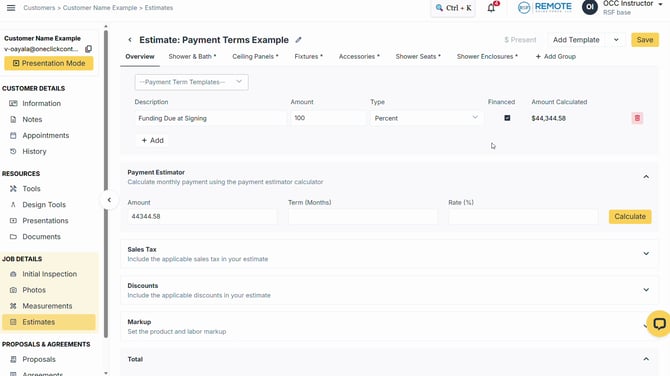The image size is (670, 376).
Task: Expand the Sales Tax section
Action: (646, 254)
